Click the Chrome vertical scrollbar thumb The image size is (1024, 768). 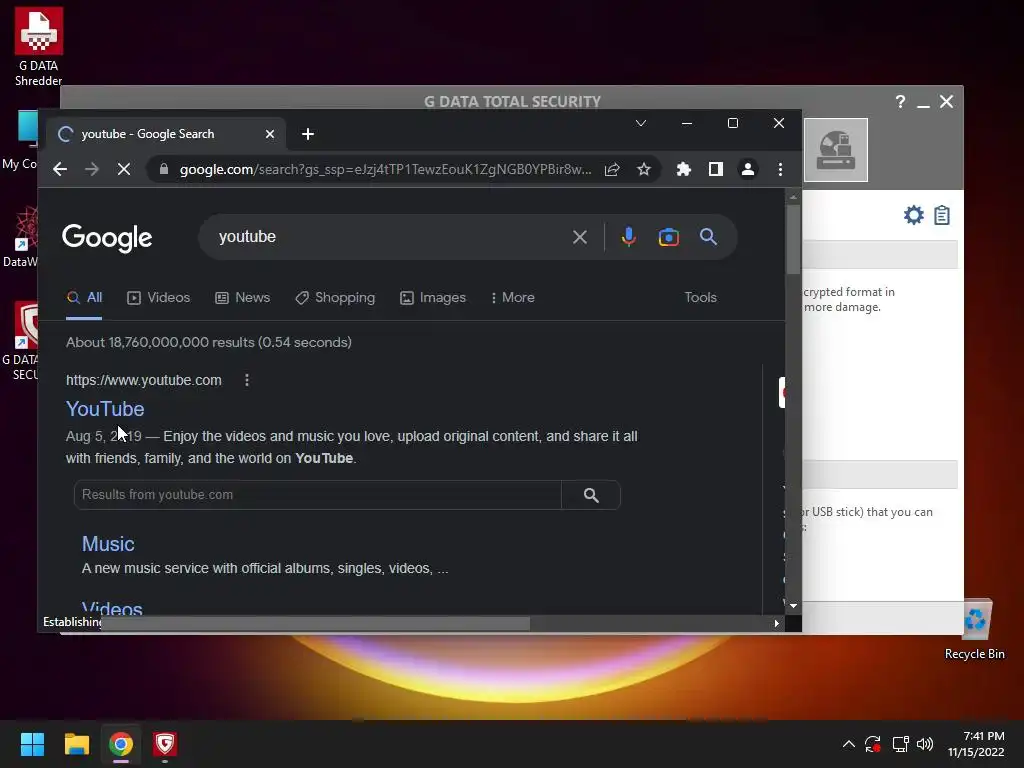pyautogui.click(x=793, y=239)
